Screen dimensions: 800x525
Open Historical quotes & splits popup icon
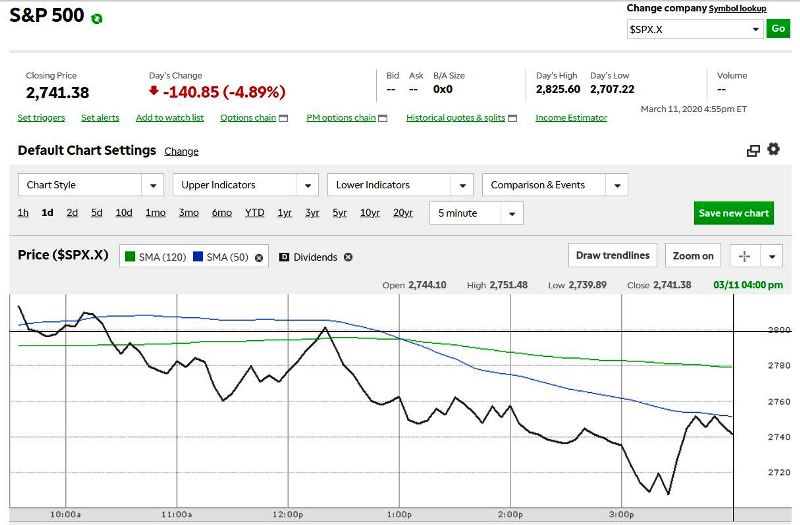click(513, 118)
